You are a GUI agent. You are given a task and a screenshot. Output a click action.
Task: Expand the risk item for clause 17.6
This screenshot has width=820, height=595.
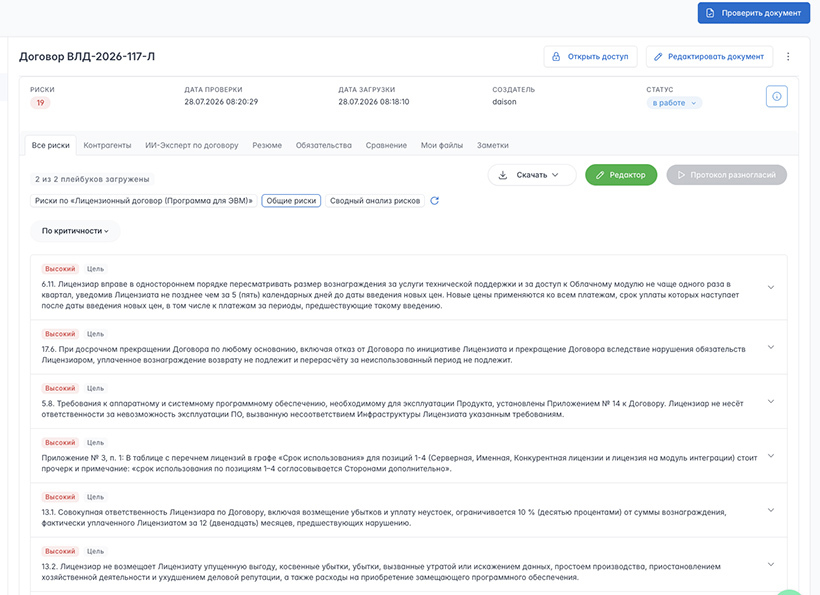(770, 347)
